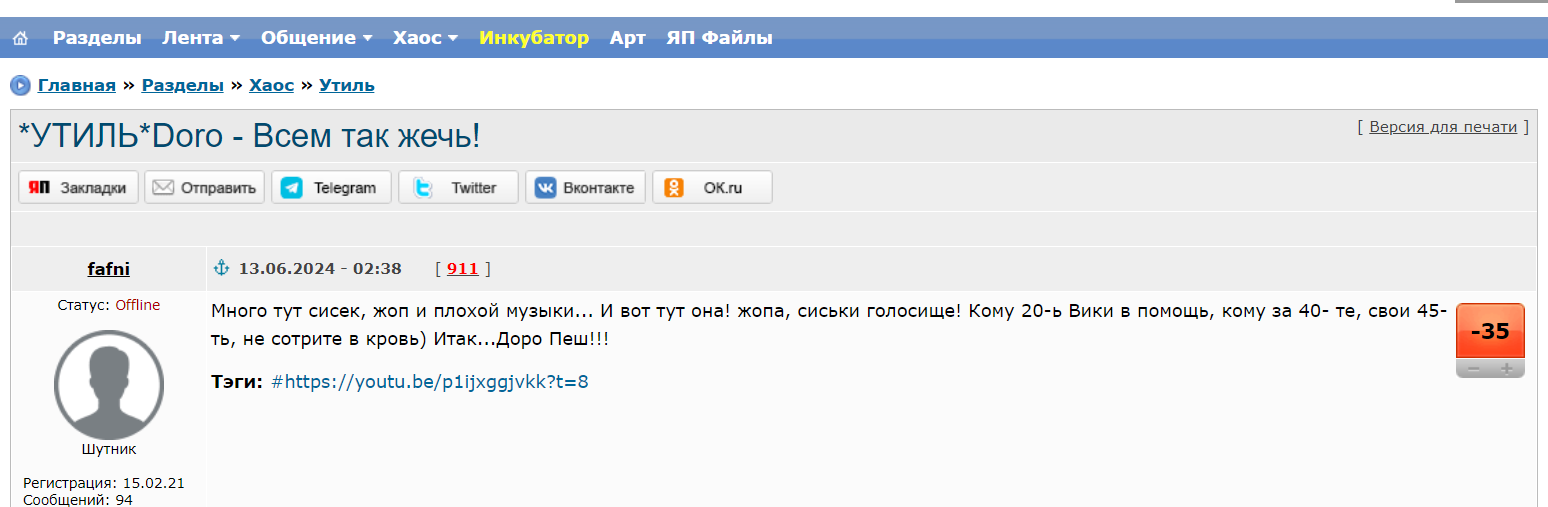Open the ЯП Файлы menu item
The image size is (1548, 507).
[x=719, y=38]
